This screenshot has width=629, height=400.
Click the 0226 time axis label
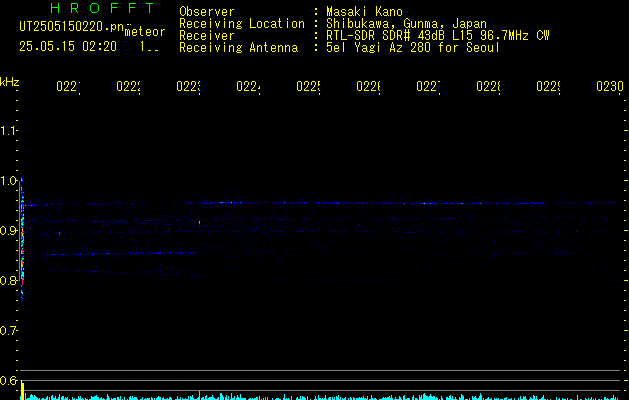[x=368, y=86]
